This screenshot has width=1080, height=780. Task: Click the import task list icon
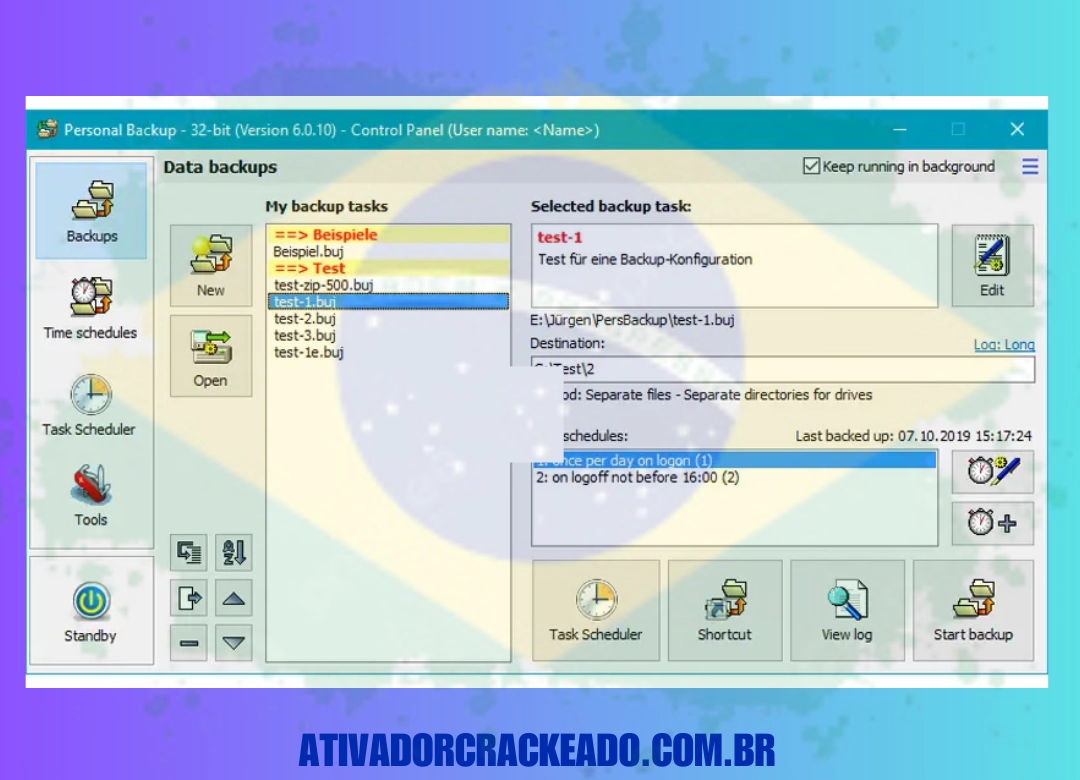pyautogui.click(x=189, y=552)
